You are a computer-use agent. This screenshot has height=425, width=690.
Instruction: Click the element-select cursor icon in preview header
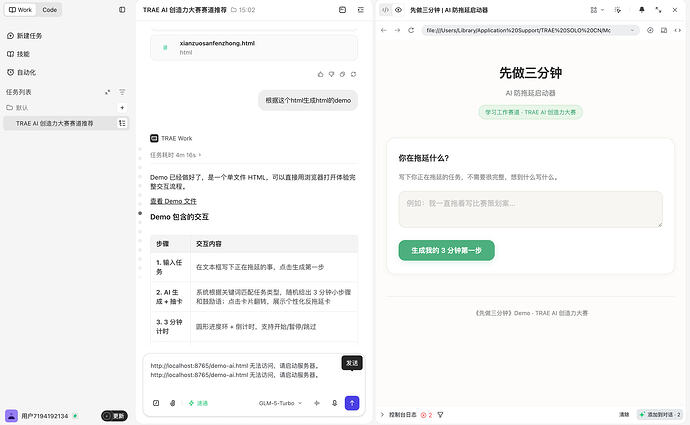[x=618, y=10]
